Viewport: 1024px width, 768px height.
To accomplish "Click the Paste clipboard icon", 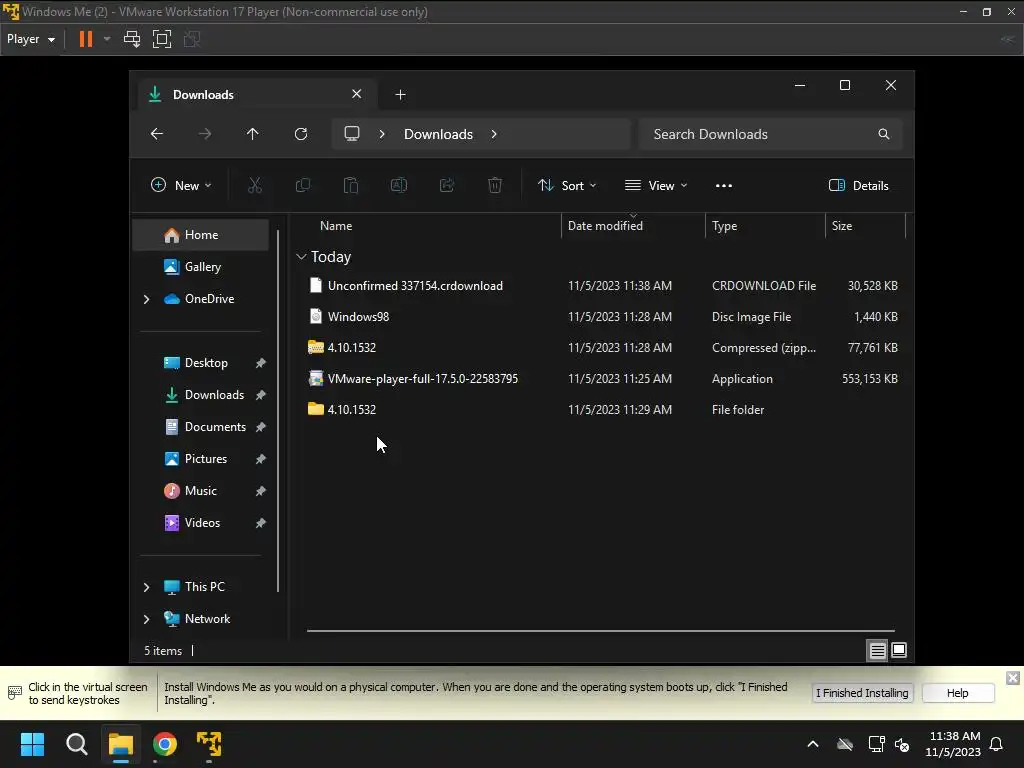I will pyautogui.click(x=351, y=185).
